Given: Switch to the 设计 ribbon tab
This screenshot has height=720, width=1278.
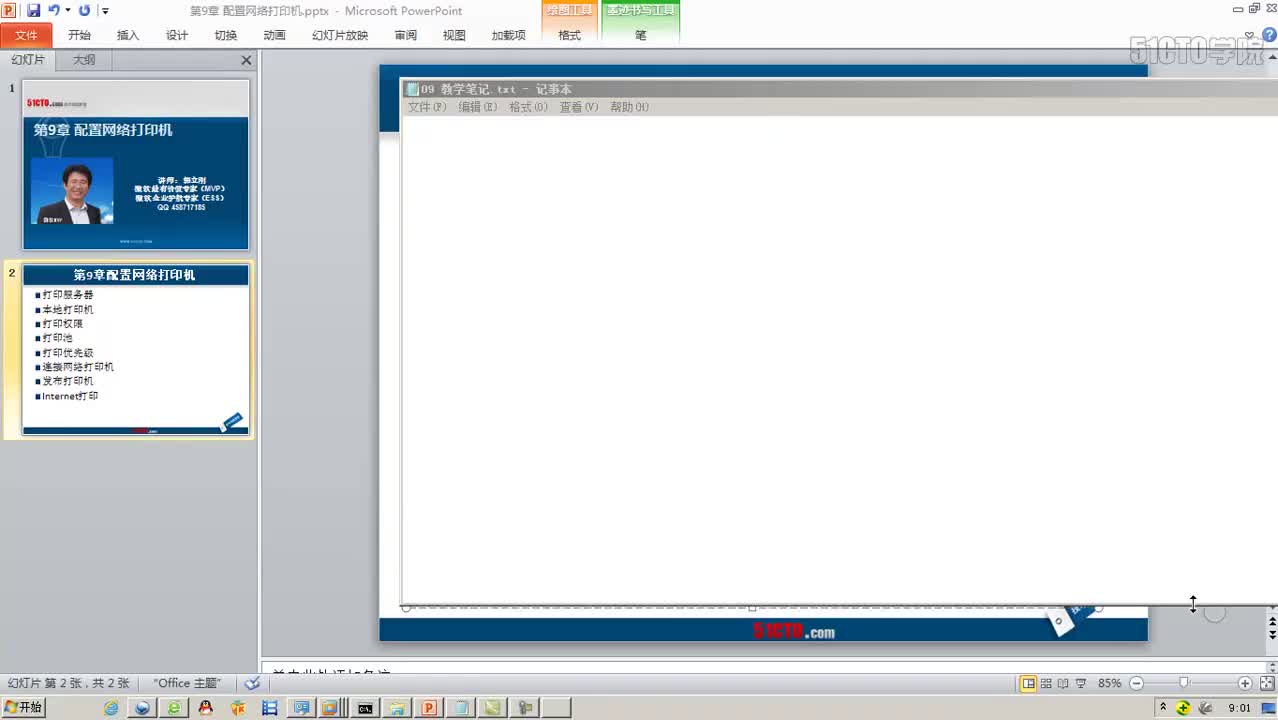Looking at the screenshot, I should (x=177, y=35).
